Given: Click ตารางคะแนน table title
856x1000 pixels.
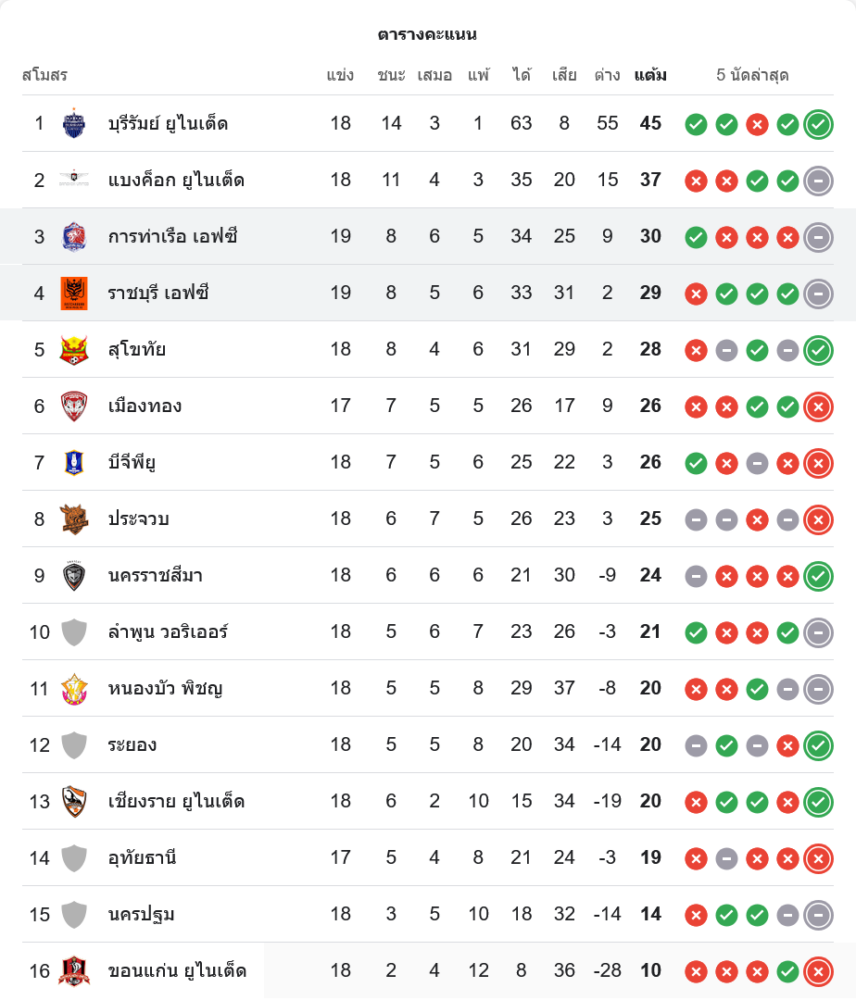Looking at the screenshot, I should [x=427, y=35].
